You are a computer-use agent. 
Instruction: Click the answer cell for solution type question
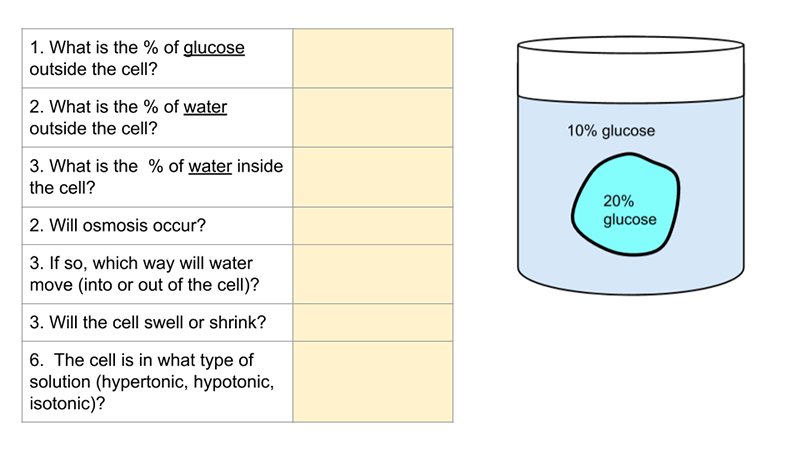click(372, 381)
